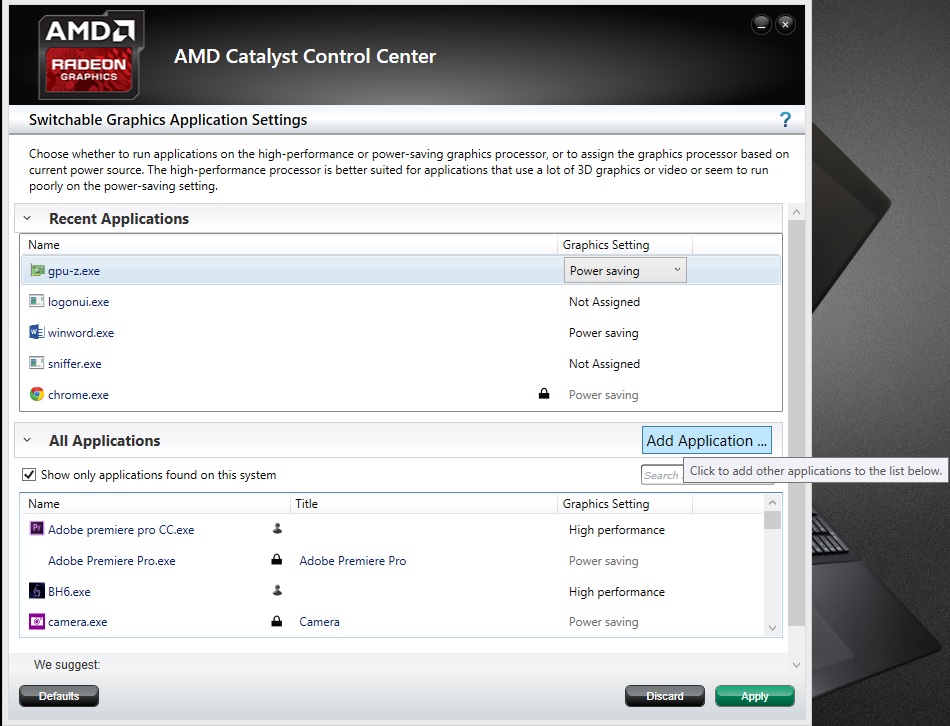Image resolution: width=950 pixels, height=726 pixels.
Task: Click lock icon on camera.exe row
Action: tap(276, 621)
